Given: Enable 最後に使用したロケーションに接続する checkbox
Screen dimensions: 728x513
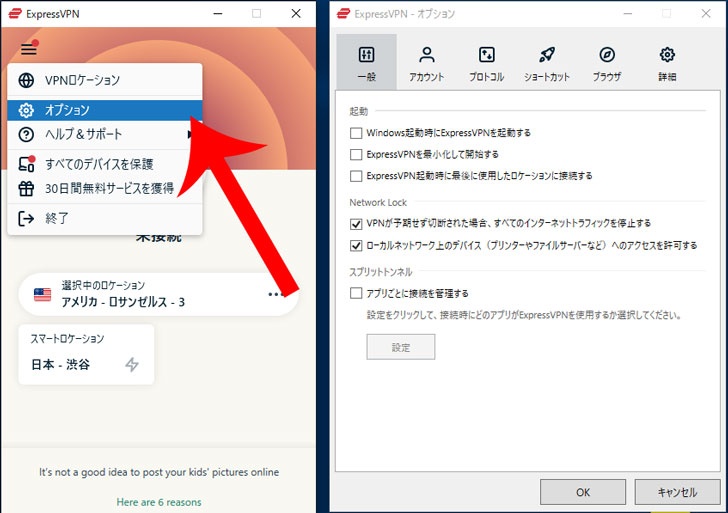Looking at the screenshot, I should pos(356,176).
